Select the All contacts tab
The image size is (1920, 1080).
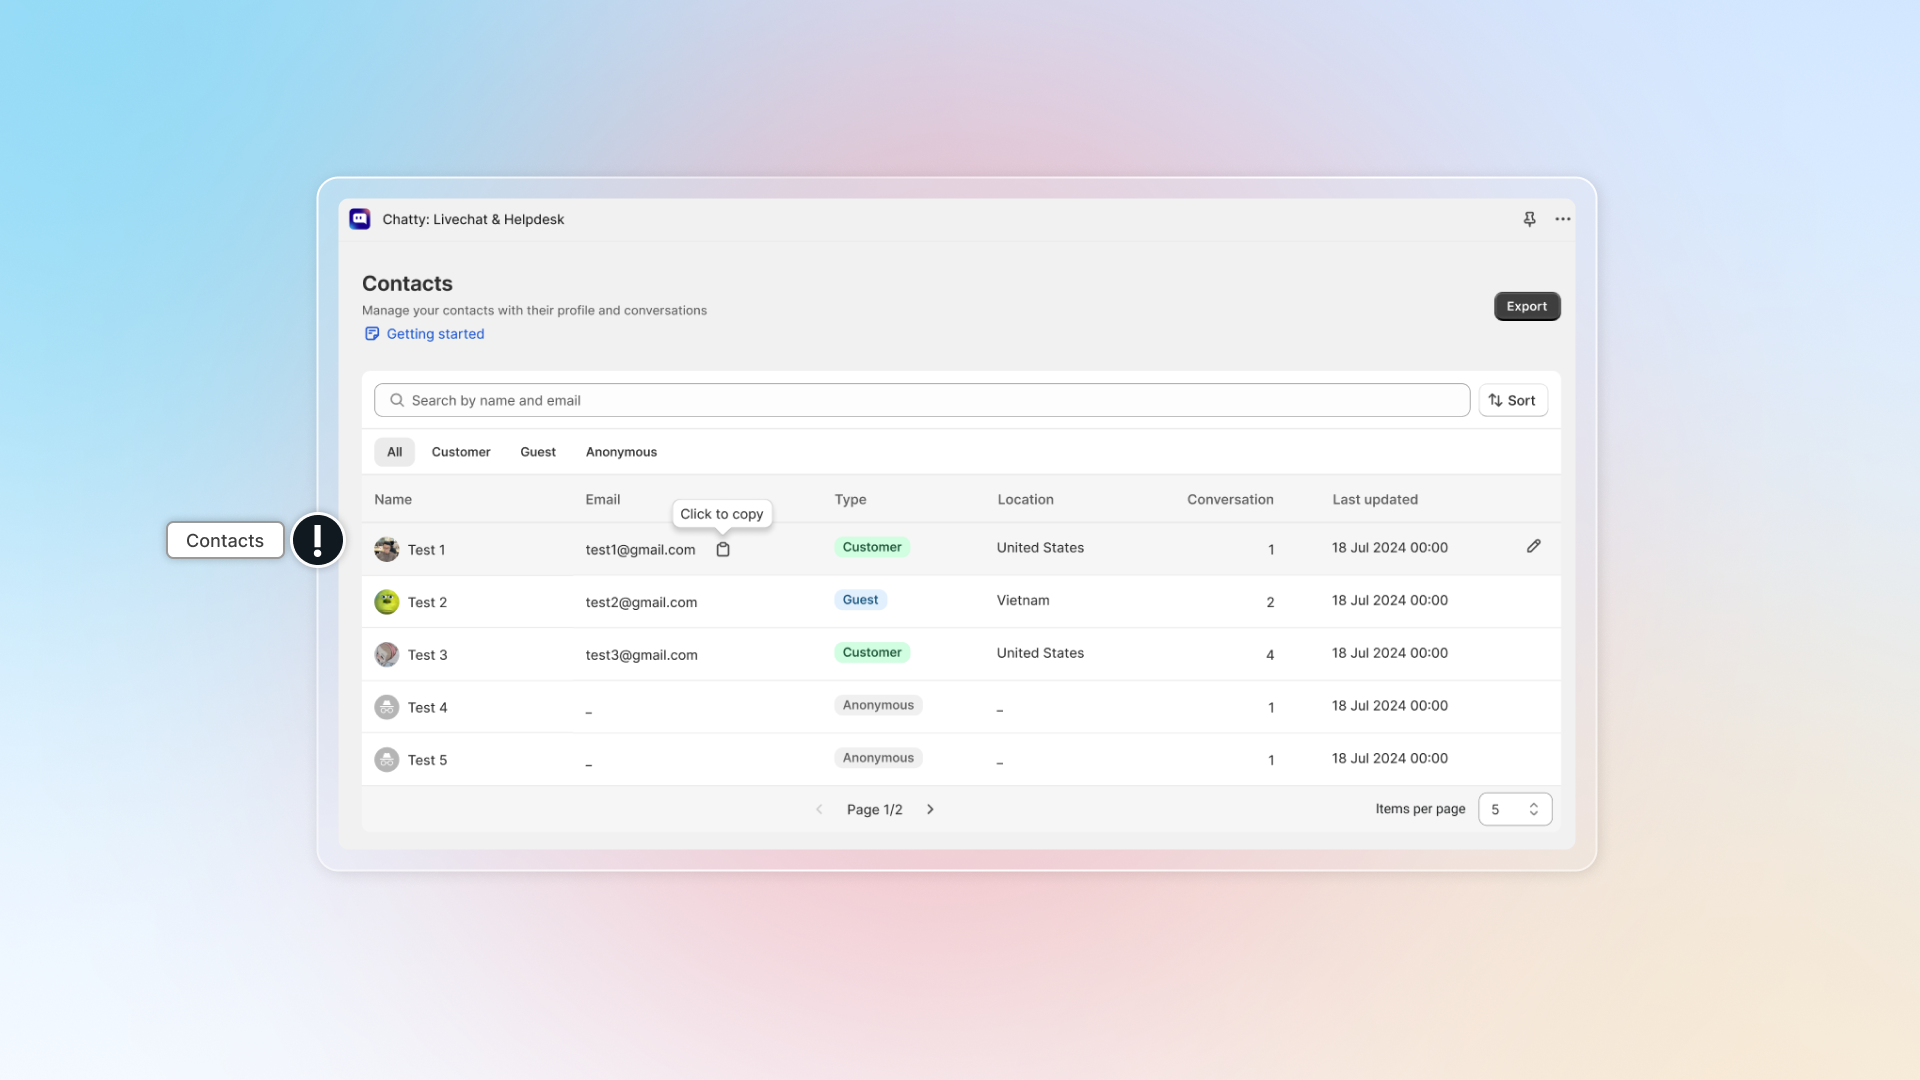(395, 452)
